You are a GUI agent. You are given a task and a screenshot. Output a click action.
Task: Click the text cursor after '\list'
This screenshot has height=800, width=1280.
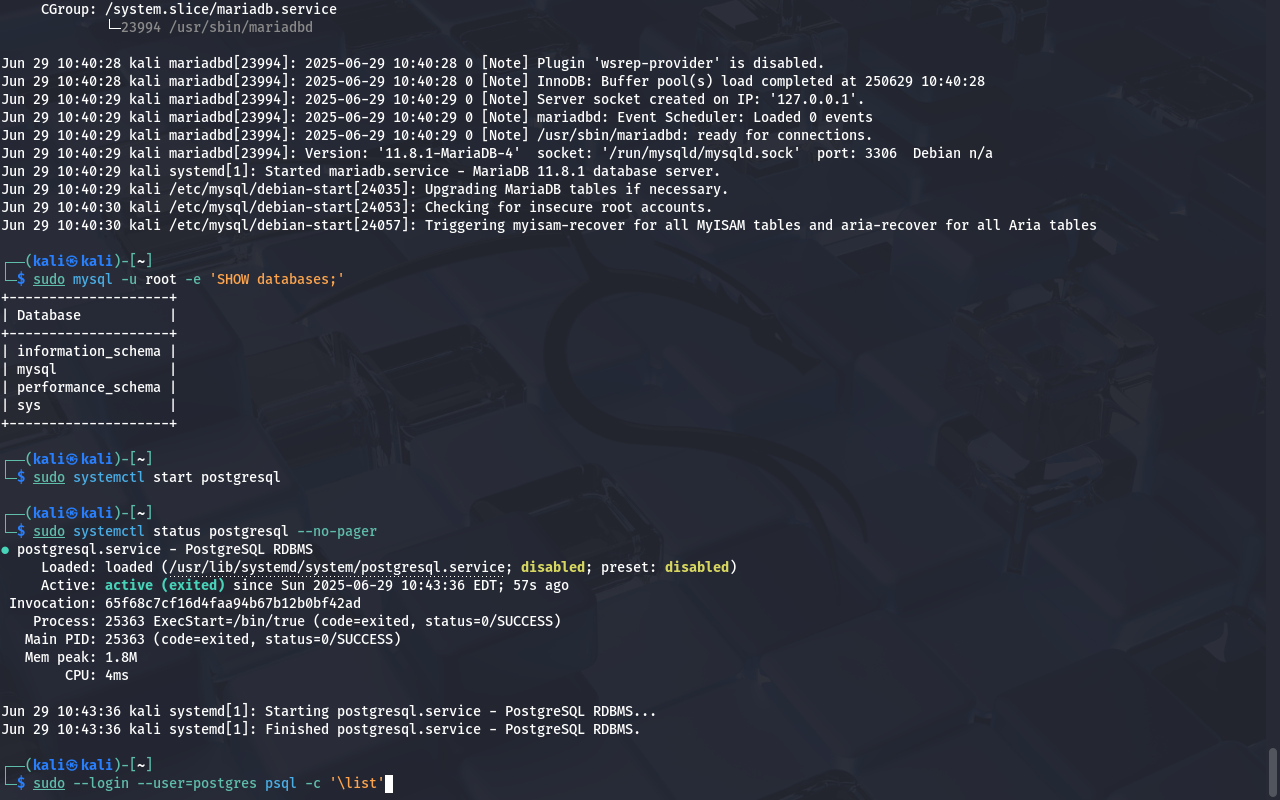pyautogui.click(x=389, y=783)
